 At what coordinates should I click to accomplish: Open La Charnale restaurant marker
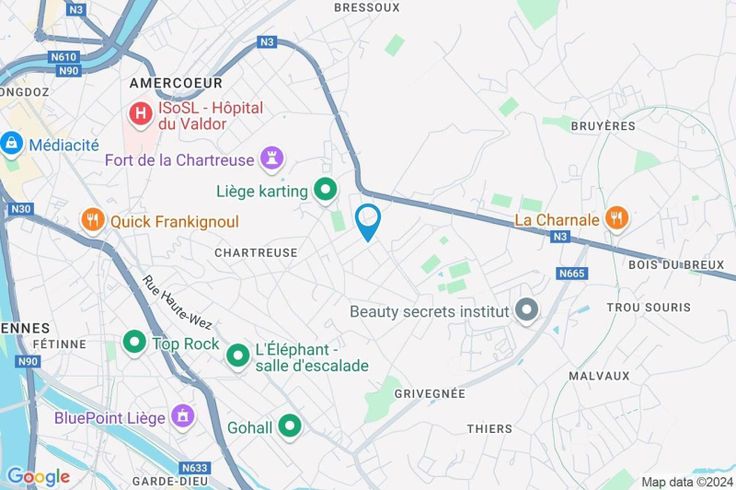(x=617, y=219)
